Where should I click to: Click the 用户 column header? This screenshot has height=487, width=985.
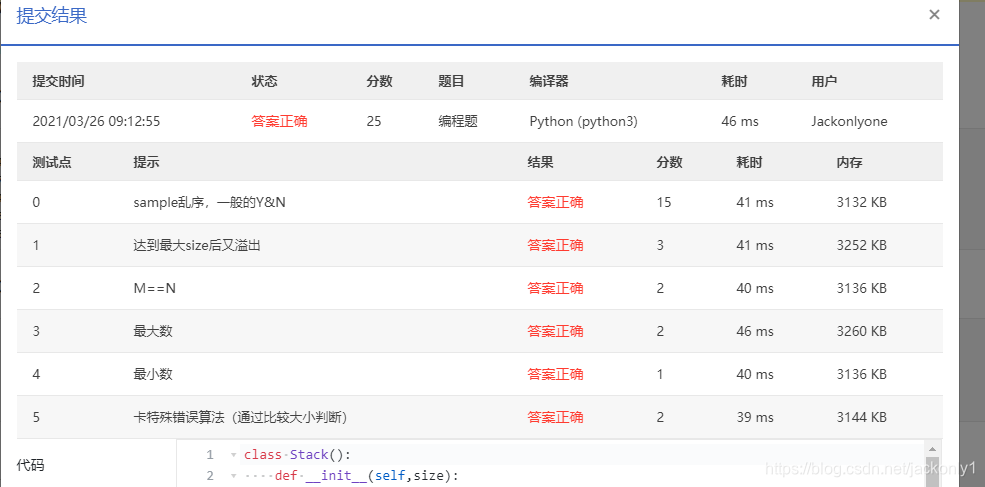coord(824,81)
